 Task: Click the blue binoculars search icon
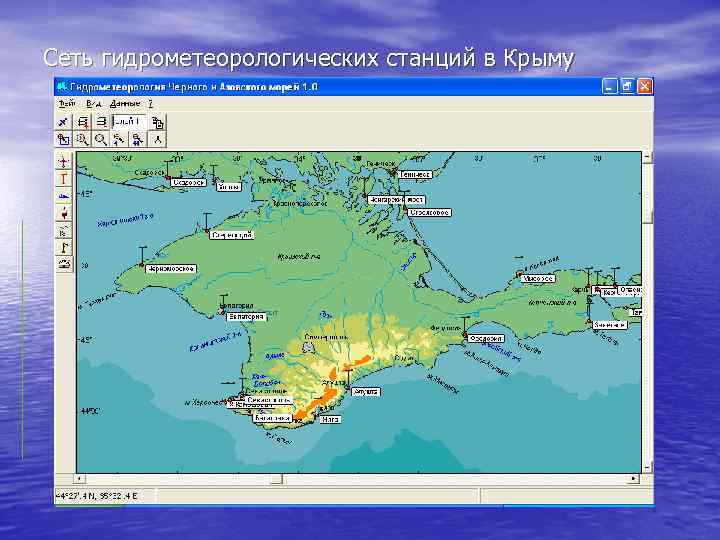tap(137, 139)
